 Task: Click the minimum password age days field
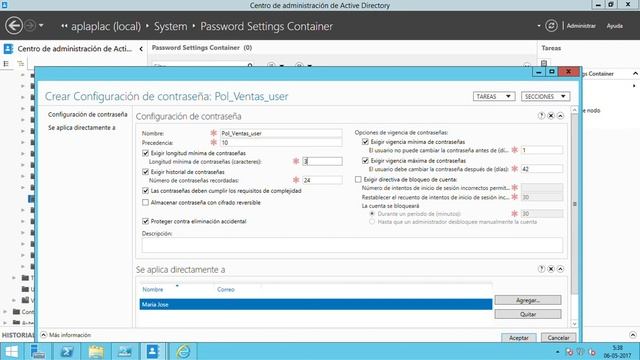point(542,150)
